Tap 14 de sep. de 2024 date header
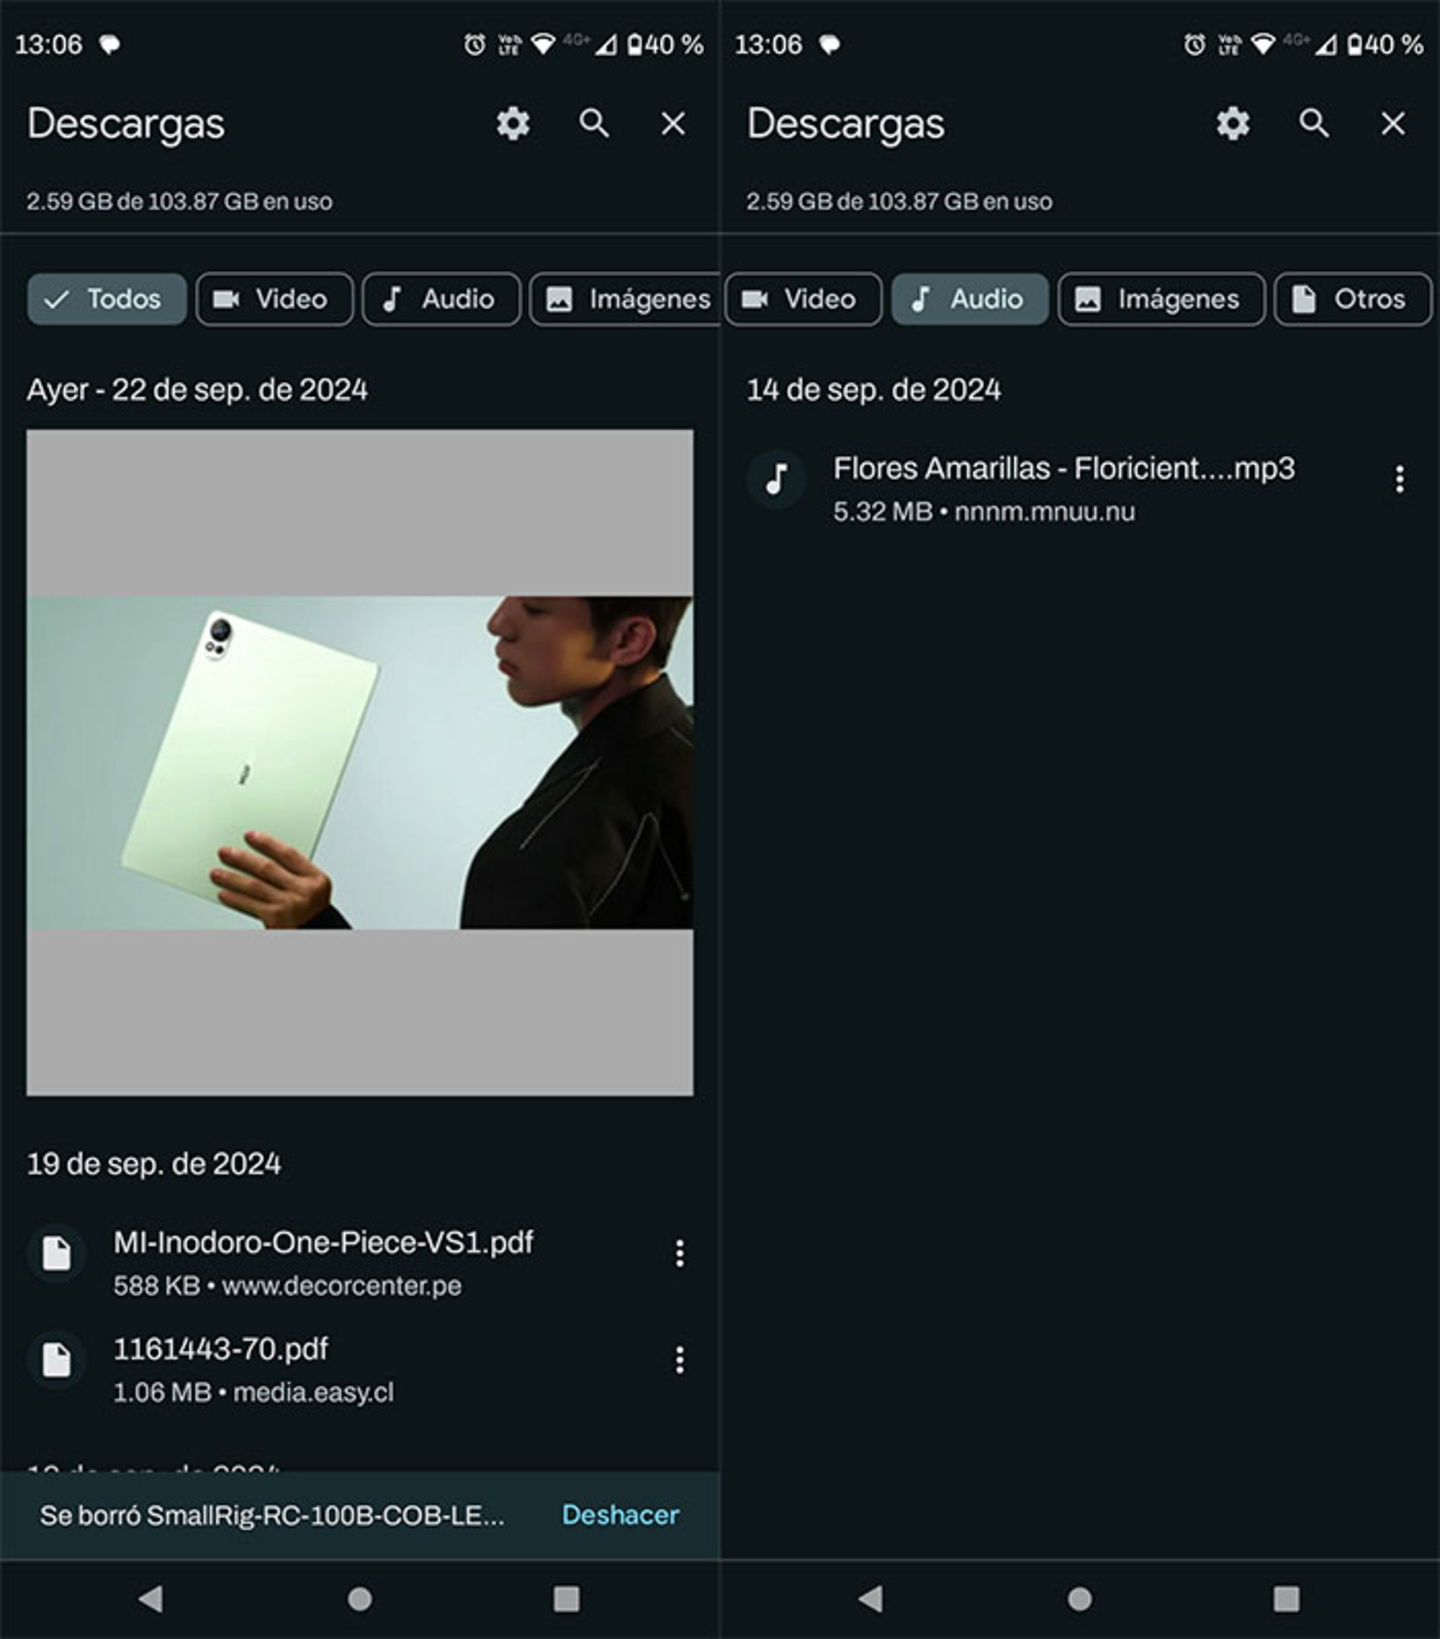This screenshot has height=1639, width=1440. [x=874, y=389]
